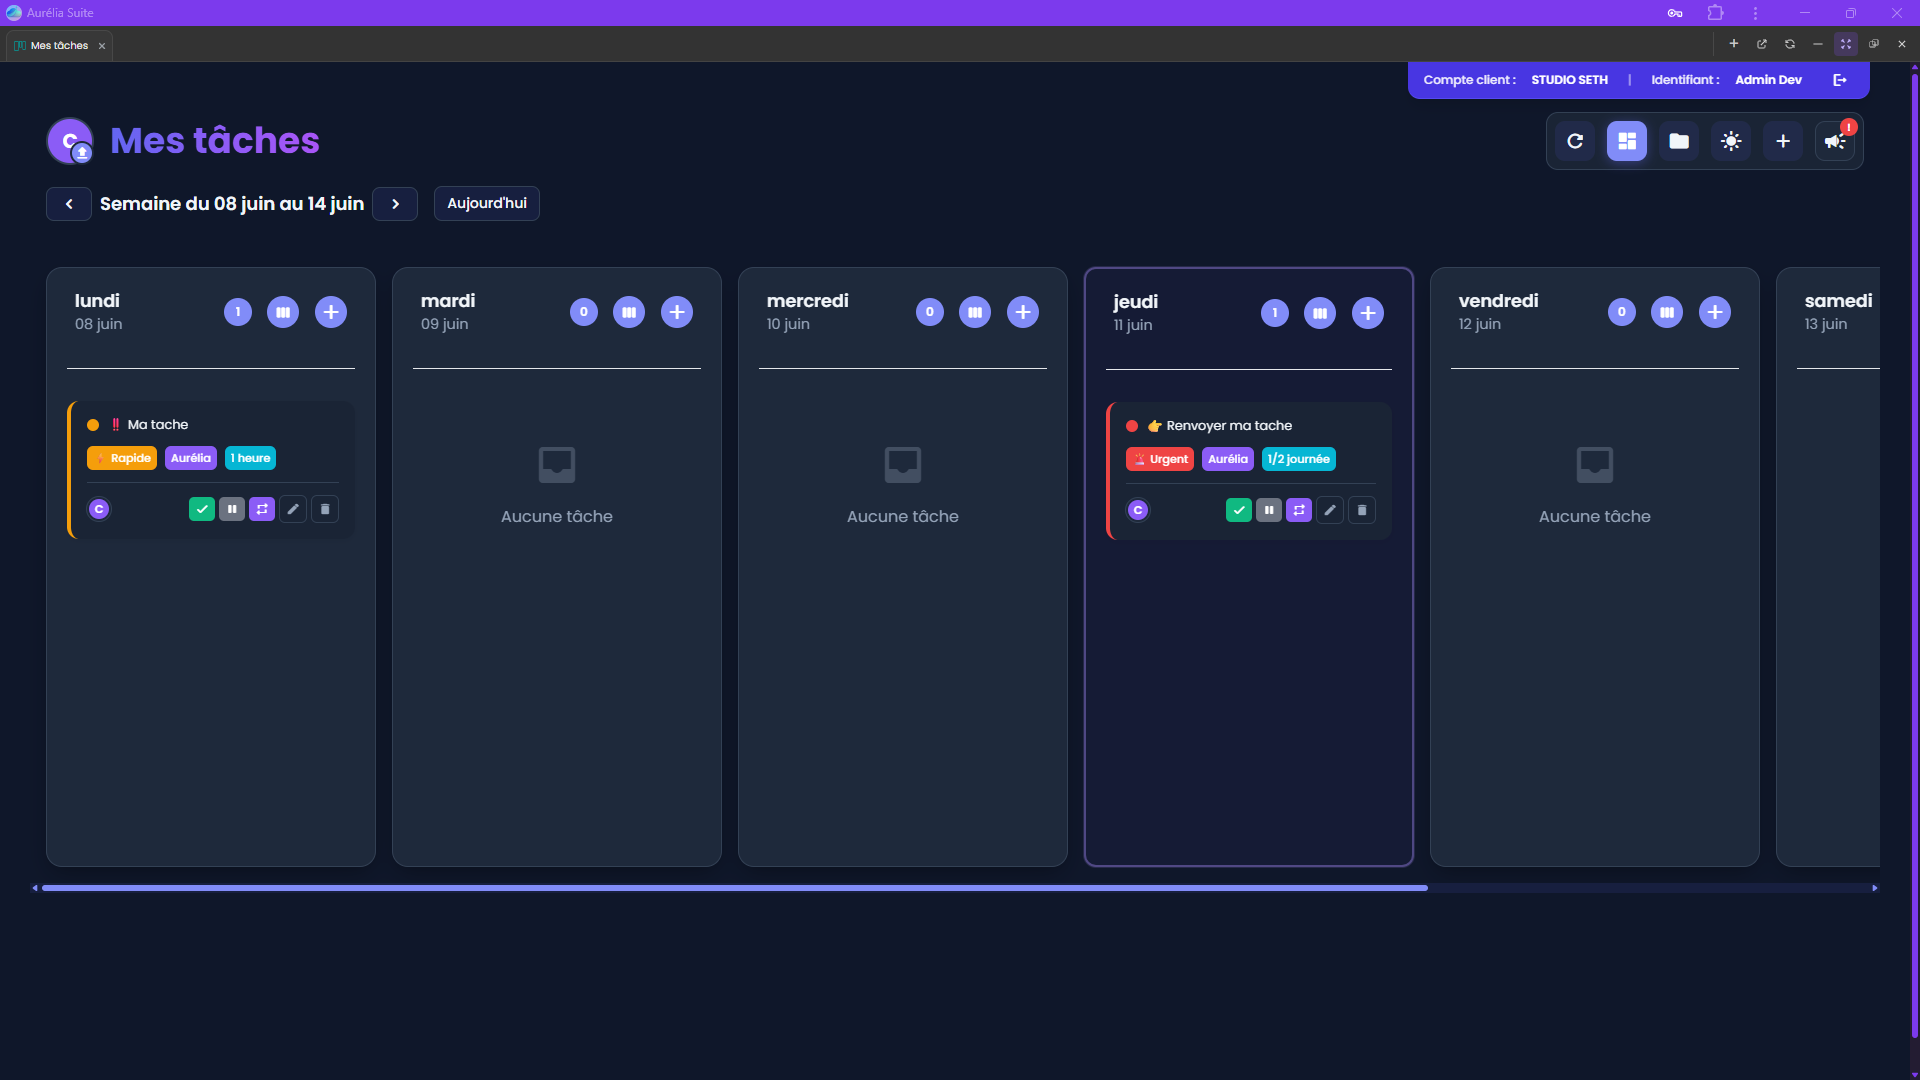Click the profile avatar next to Mes tâches
1920x1080 pixels.
point(70,141)
